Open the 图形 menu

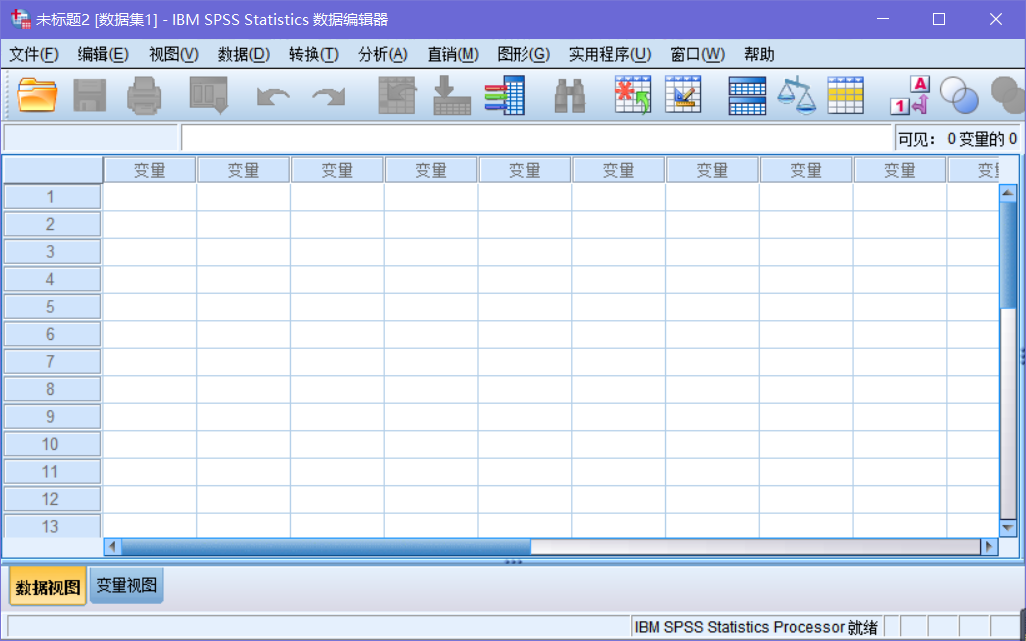pyautogui.click(x=523, y=54)
